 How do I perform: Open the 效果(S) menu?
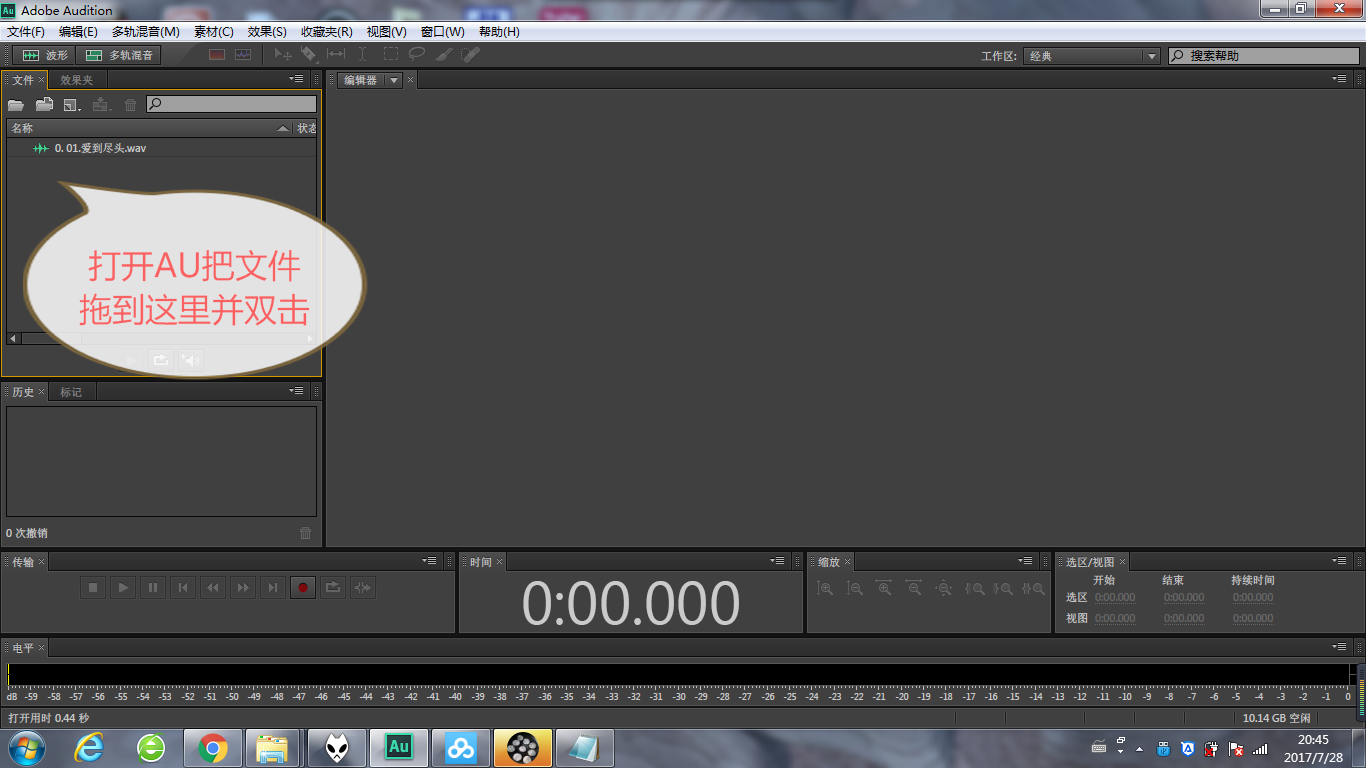tap(267, 32)
